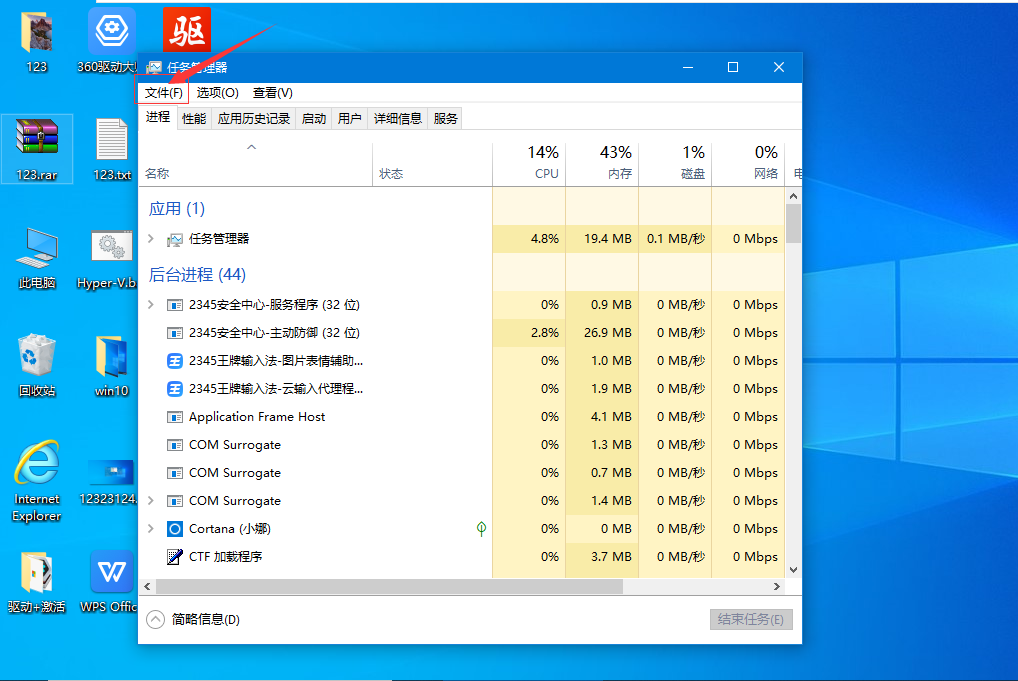Viewport: 1018px width, 681px height.
Task: Click the Cortana process icon
Action: click(x=174, y=529)
